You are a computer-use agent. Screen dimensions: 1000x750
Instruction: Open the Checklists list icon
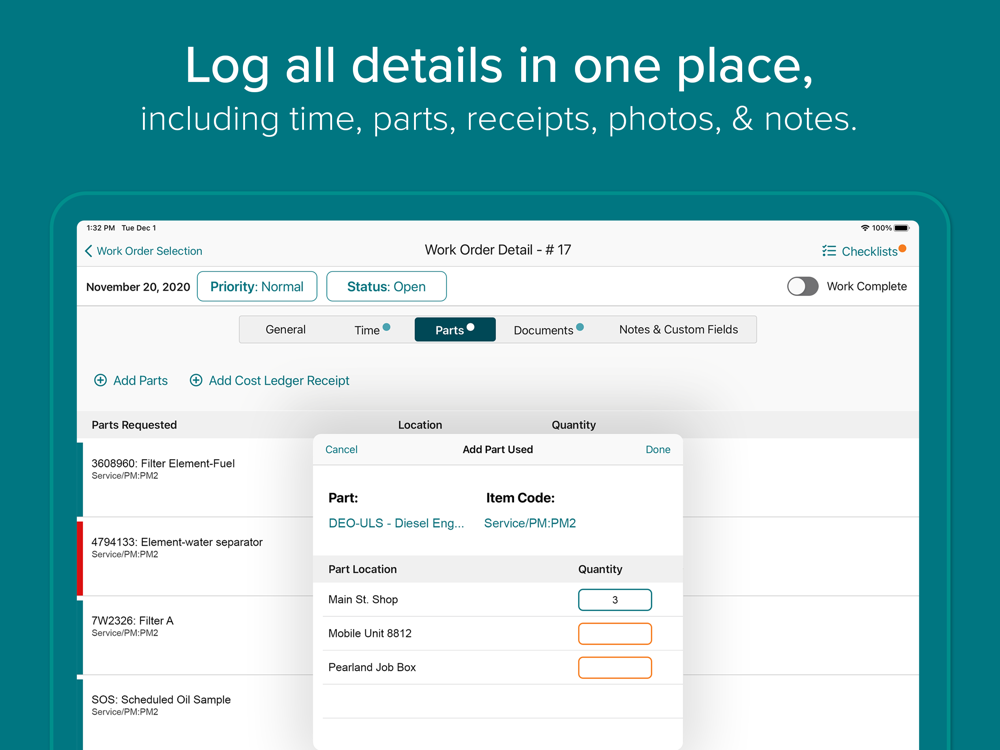829,251
